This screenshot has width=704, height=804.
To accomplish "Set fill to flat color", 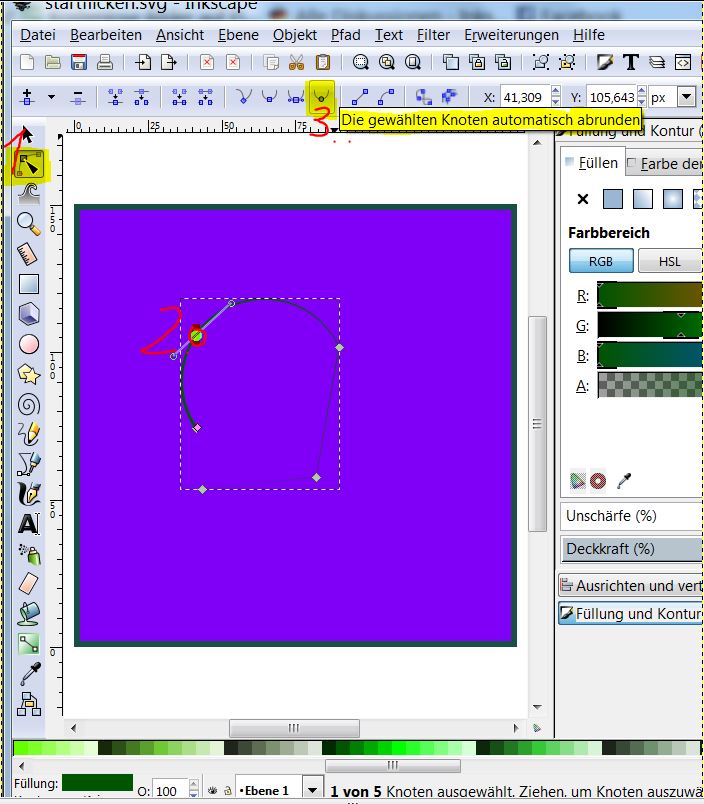I will (x=613, y=199).
